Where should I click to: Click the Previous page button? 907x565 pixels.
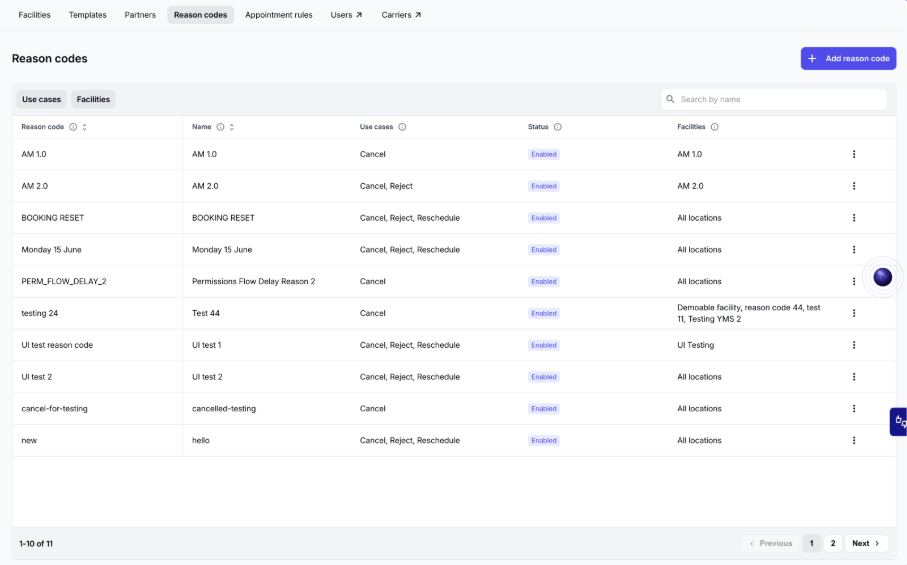coord(770,544)
